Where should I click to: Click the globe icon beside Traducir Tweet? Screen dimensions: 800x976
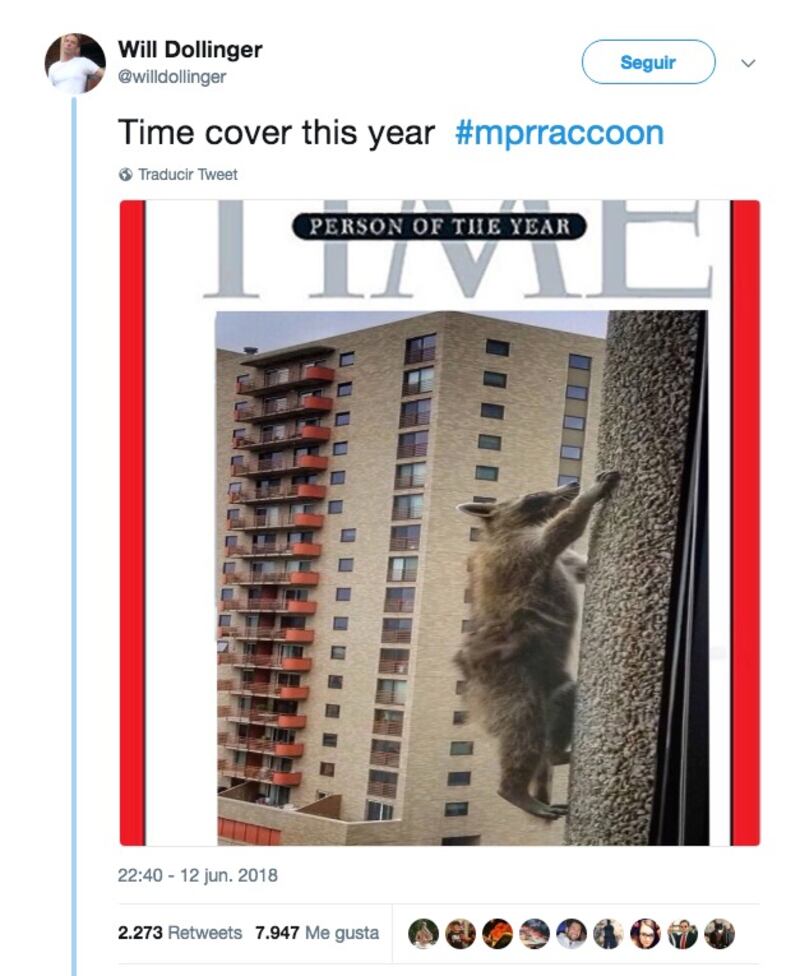pyautogui.click(x=125, y=174)
